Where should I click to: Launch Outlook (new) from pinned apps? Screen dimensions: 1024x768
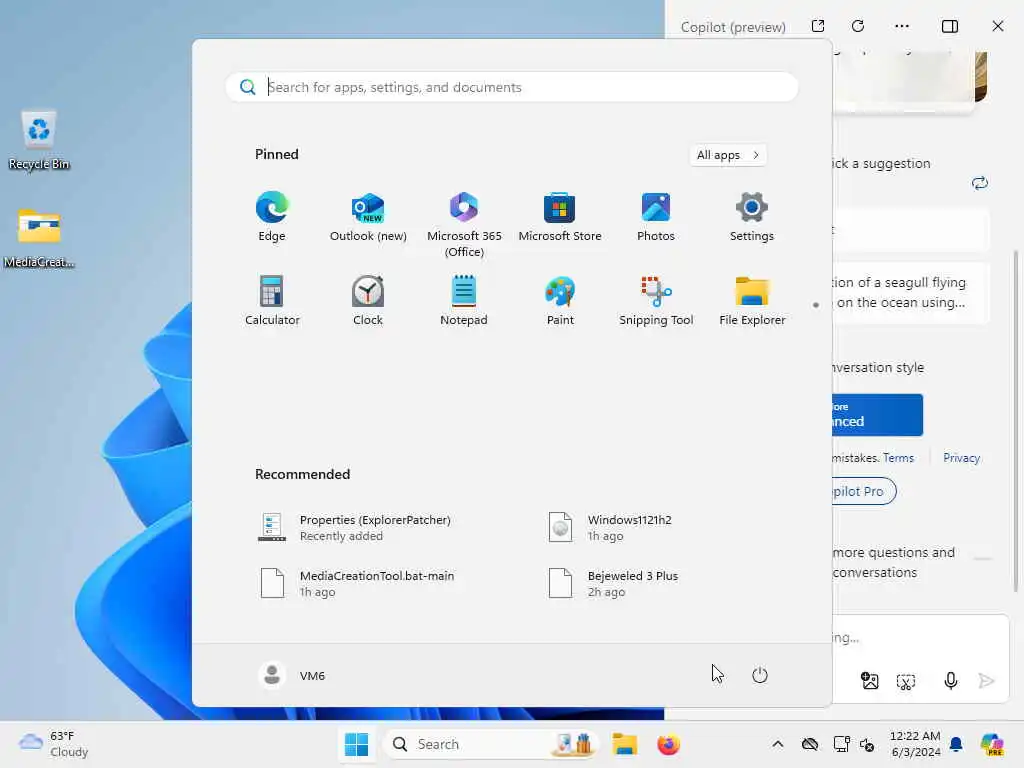368,217
